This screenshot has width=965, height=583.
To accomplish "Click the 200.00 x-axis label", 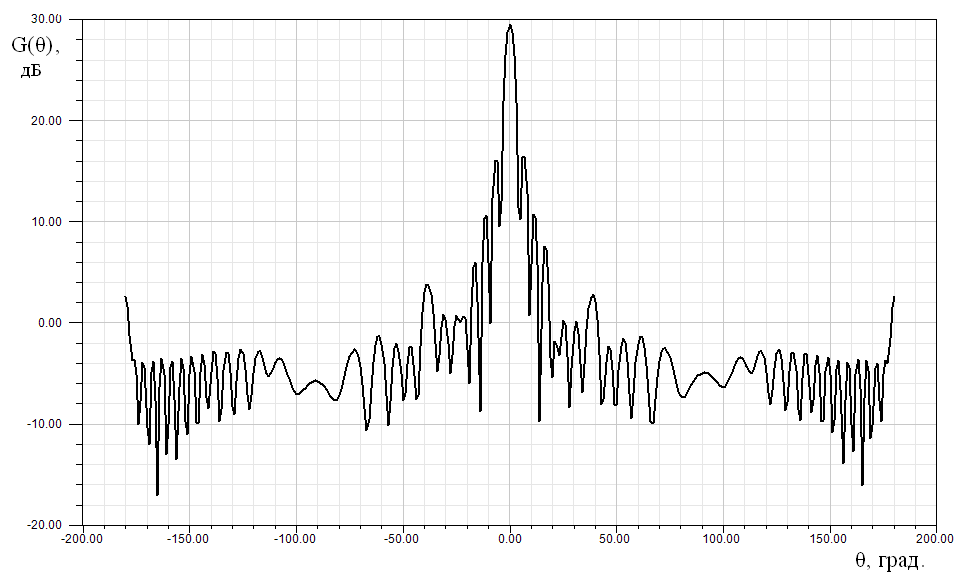I will tap(937, 539).
